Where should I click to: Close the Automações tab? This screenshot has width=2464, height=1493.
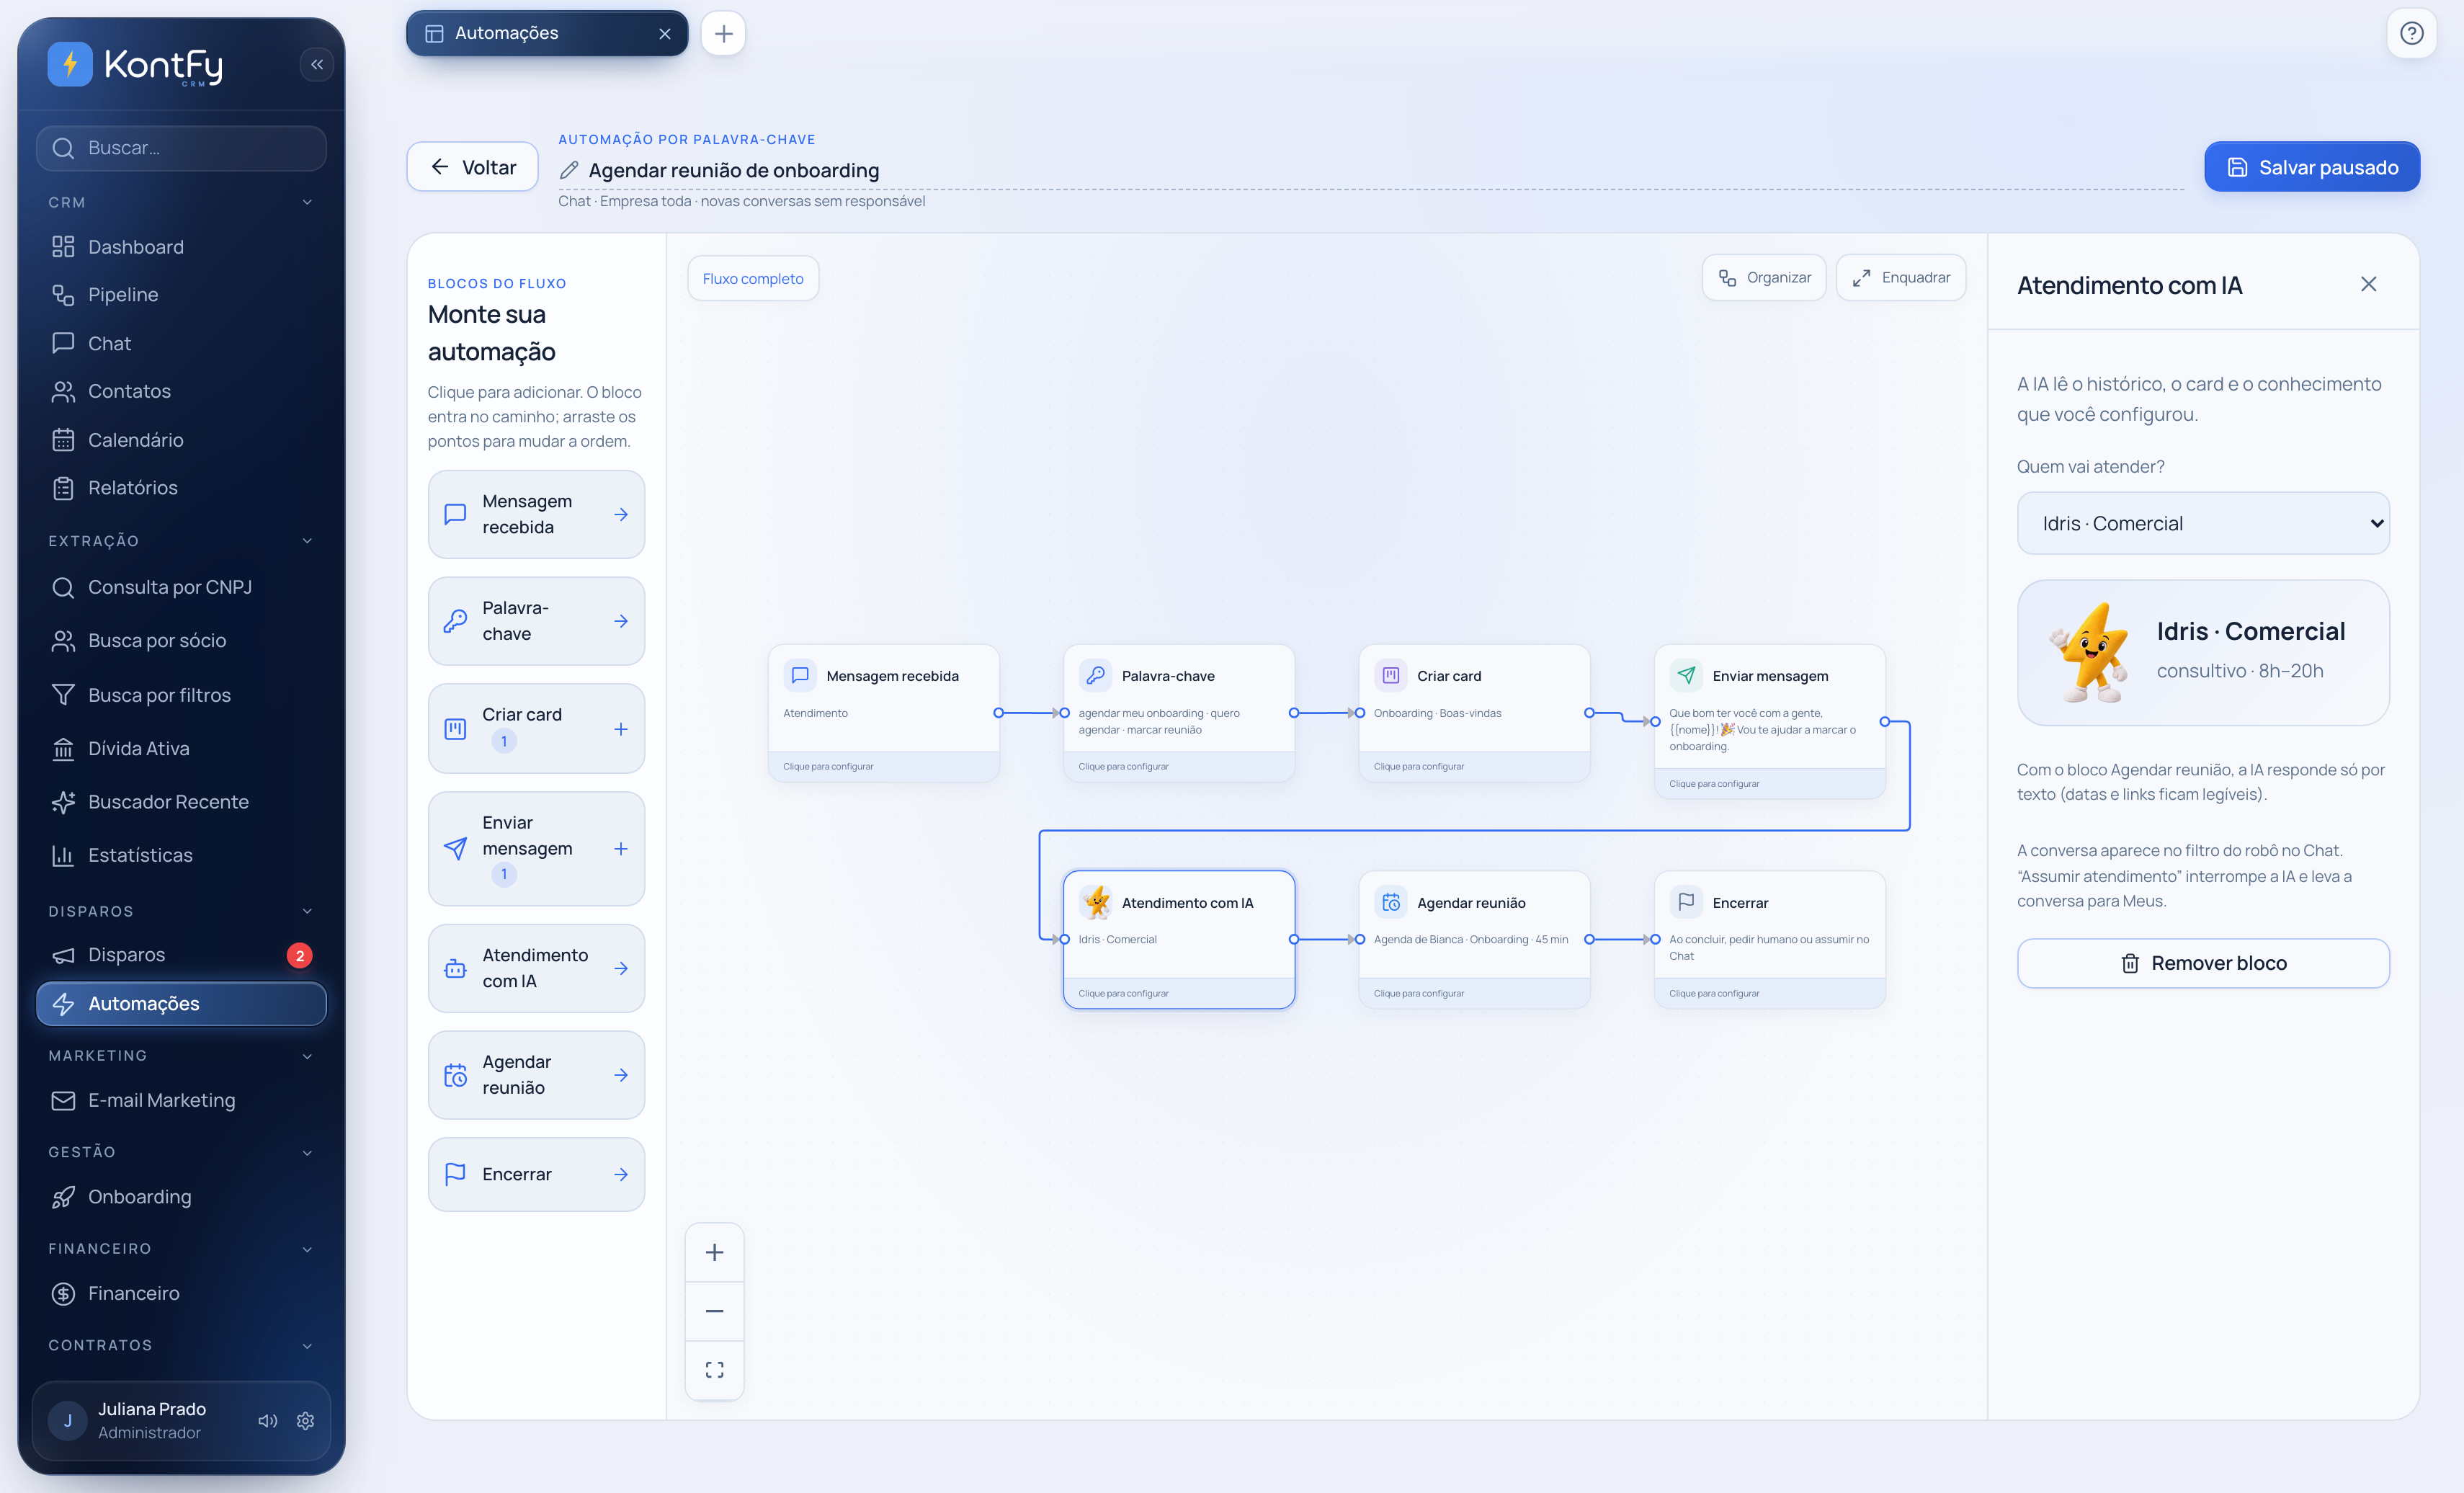(x=665, y=33)
